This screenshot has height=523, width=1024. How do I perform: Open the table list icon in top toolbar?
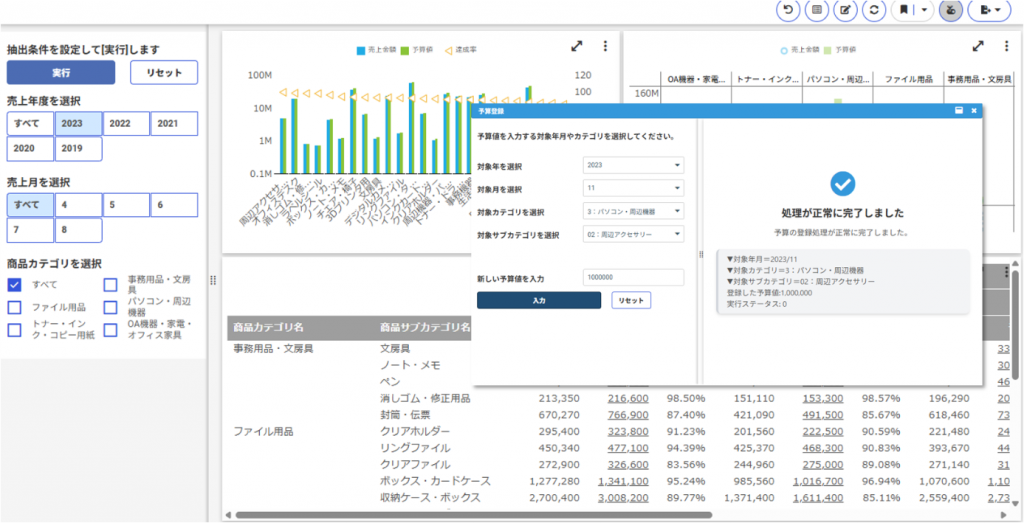point(818,11)
